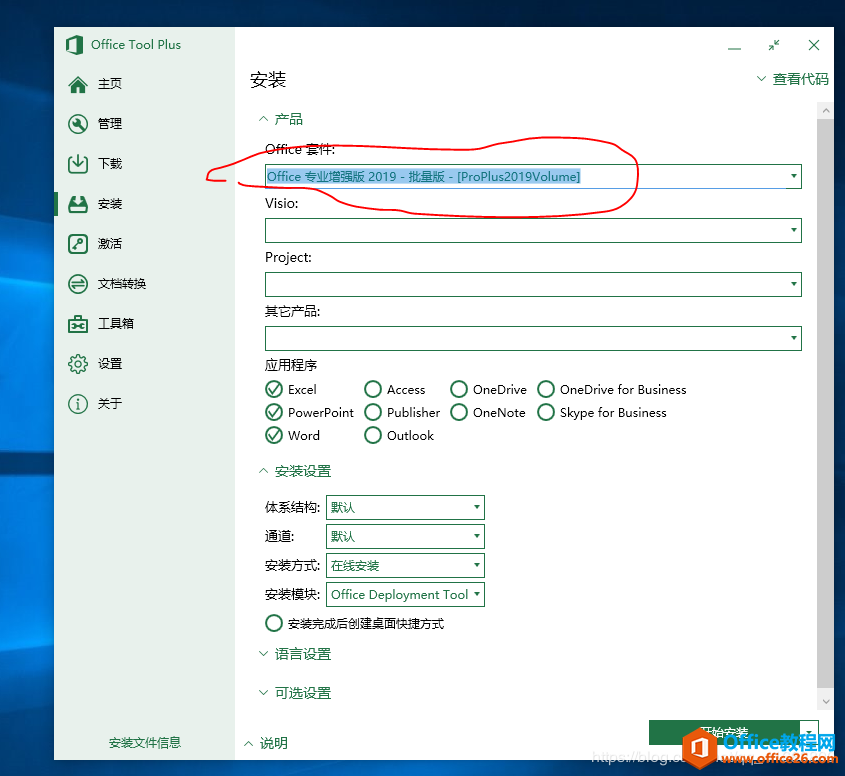The height and width of the screenshot is (776, 845).
Task: Check the OneNote application option
Action: tap(458, 412)
